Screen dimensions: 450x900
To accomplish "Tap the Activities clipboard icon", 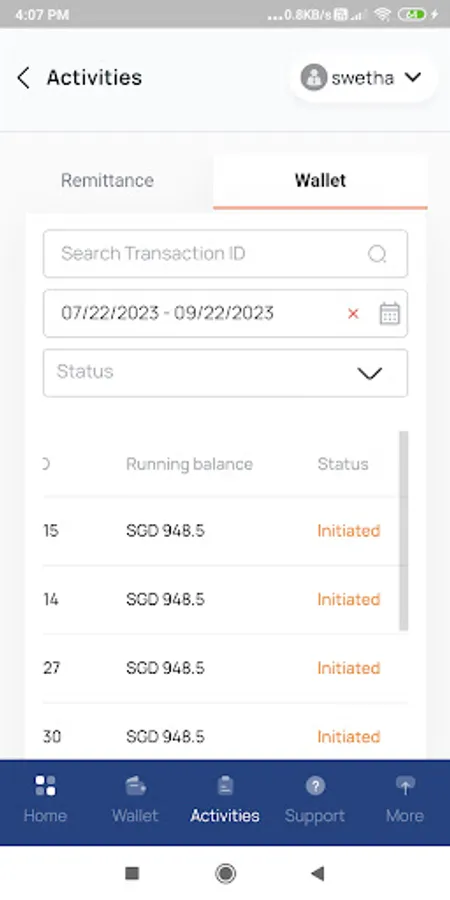I will click(x=225, y=785).
